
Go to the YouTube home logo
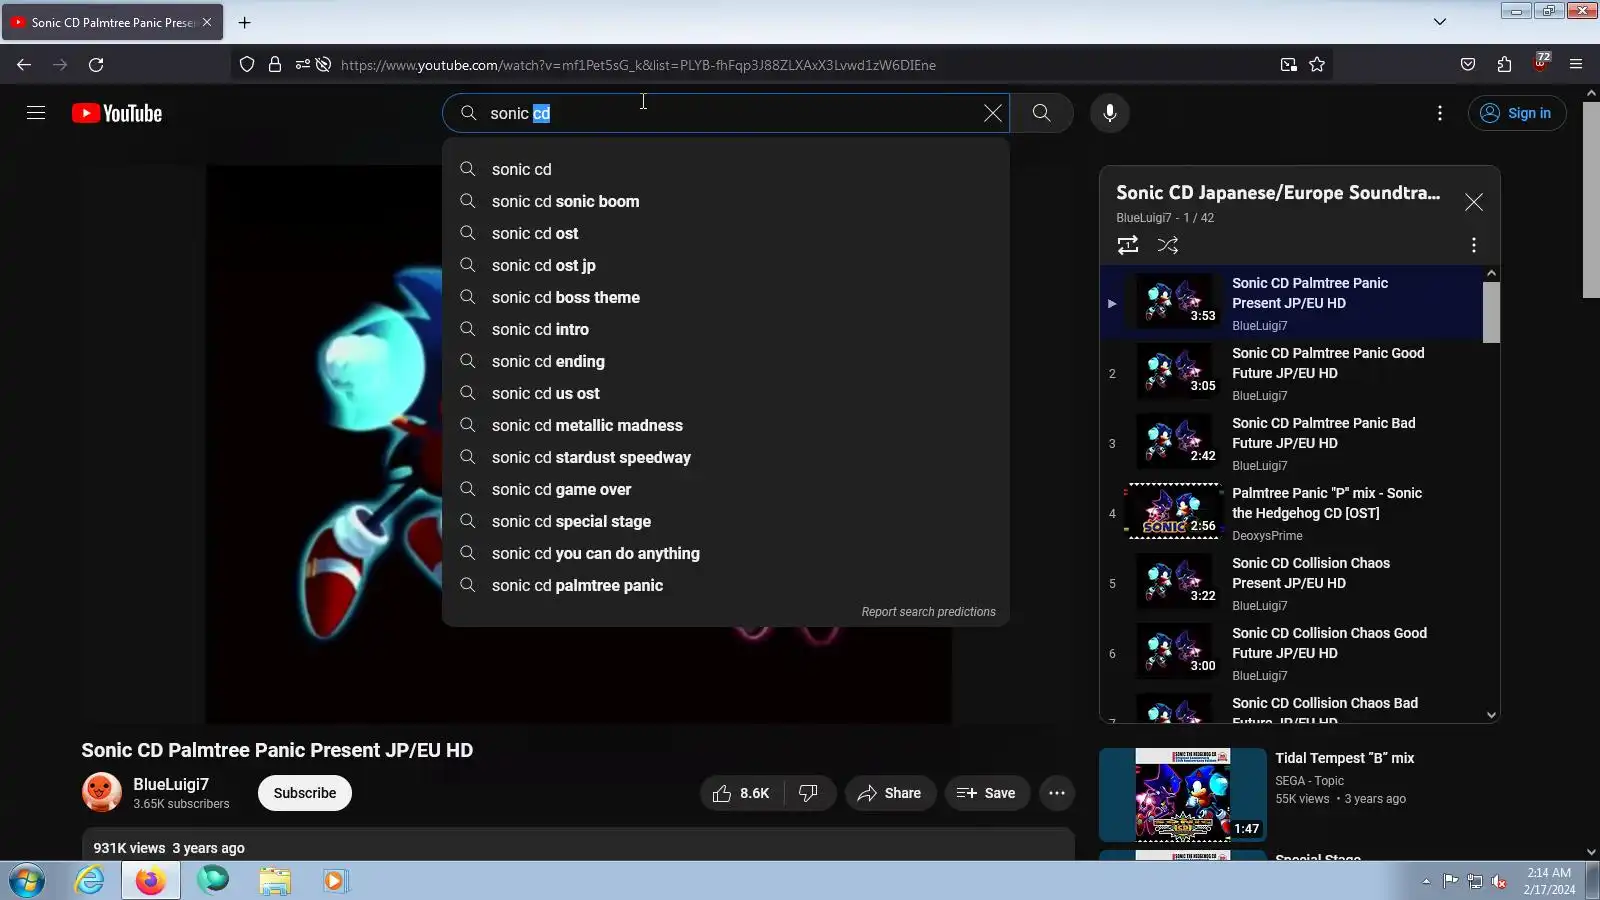coord(117,113)
